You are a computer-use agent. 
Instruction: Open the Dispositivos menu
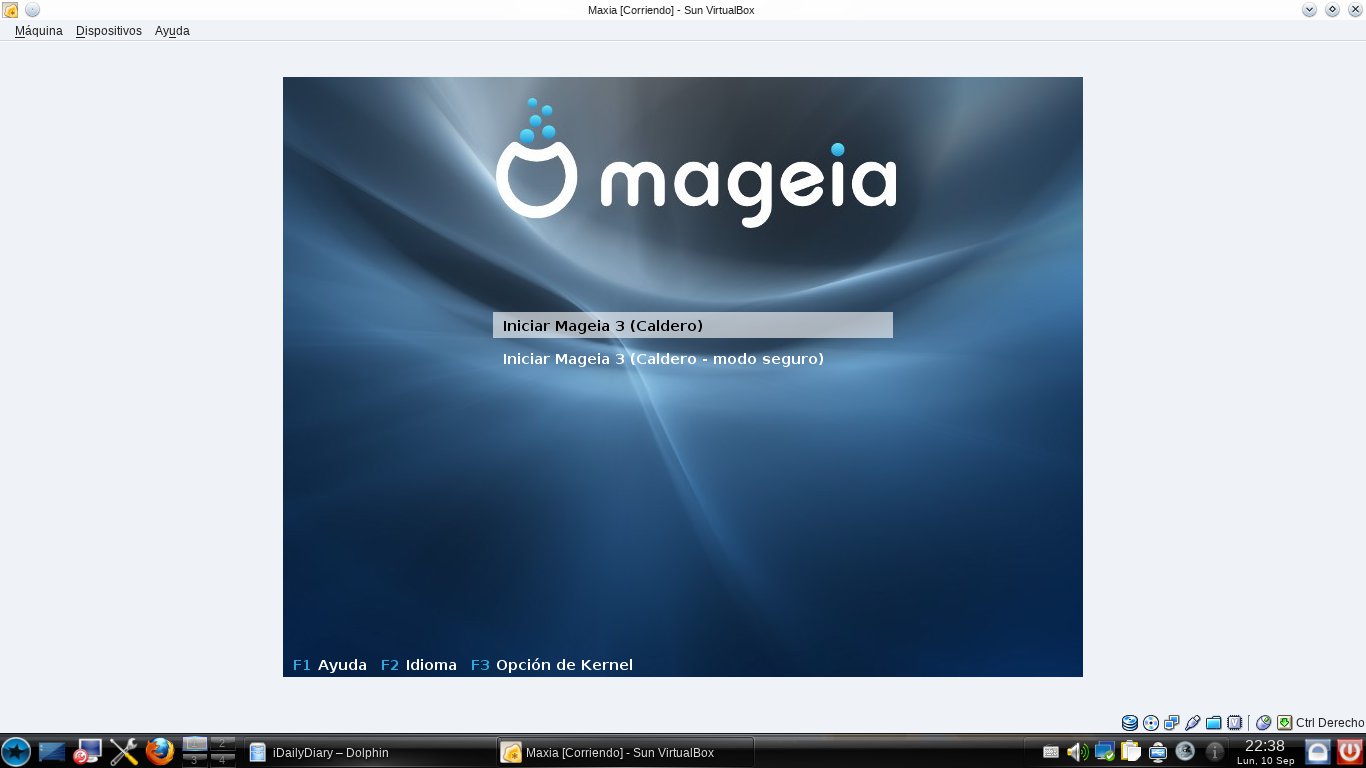coord(109,31)
